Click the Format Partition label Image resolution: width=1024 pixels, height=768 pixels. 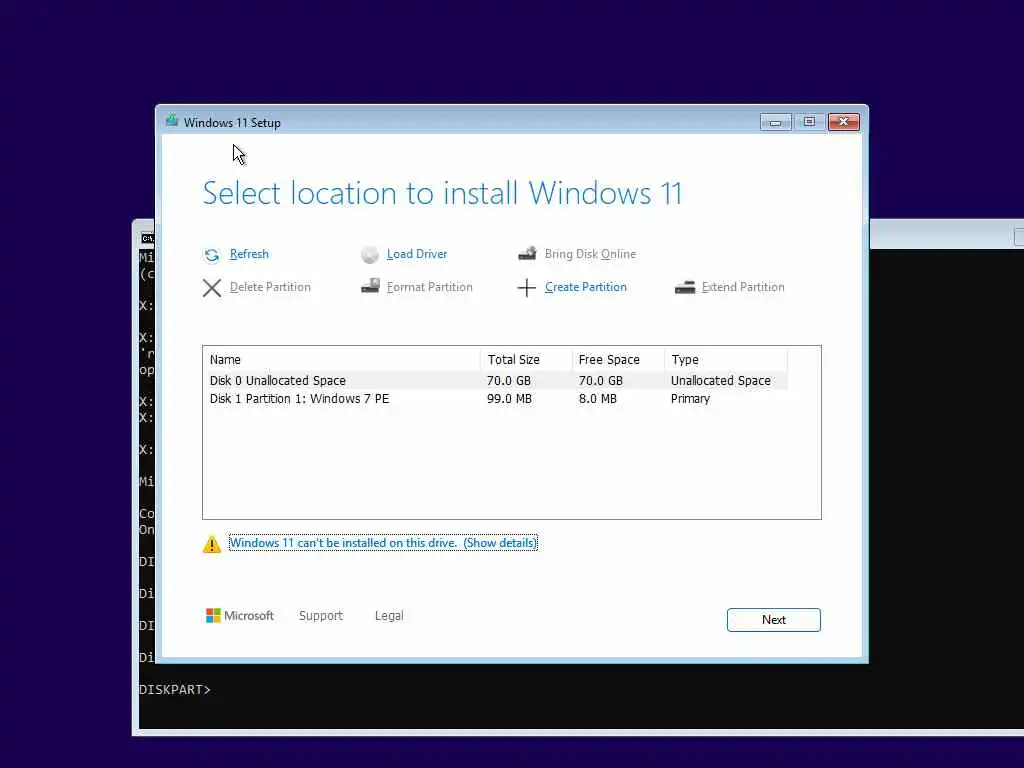tap(429, 287)
